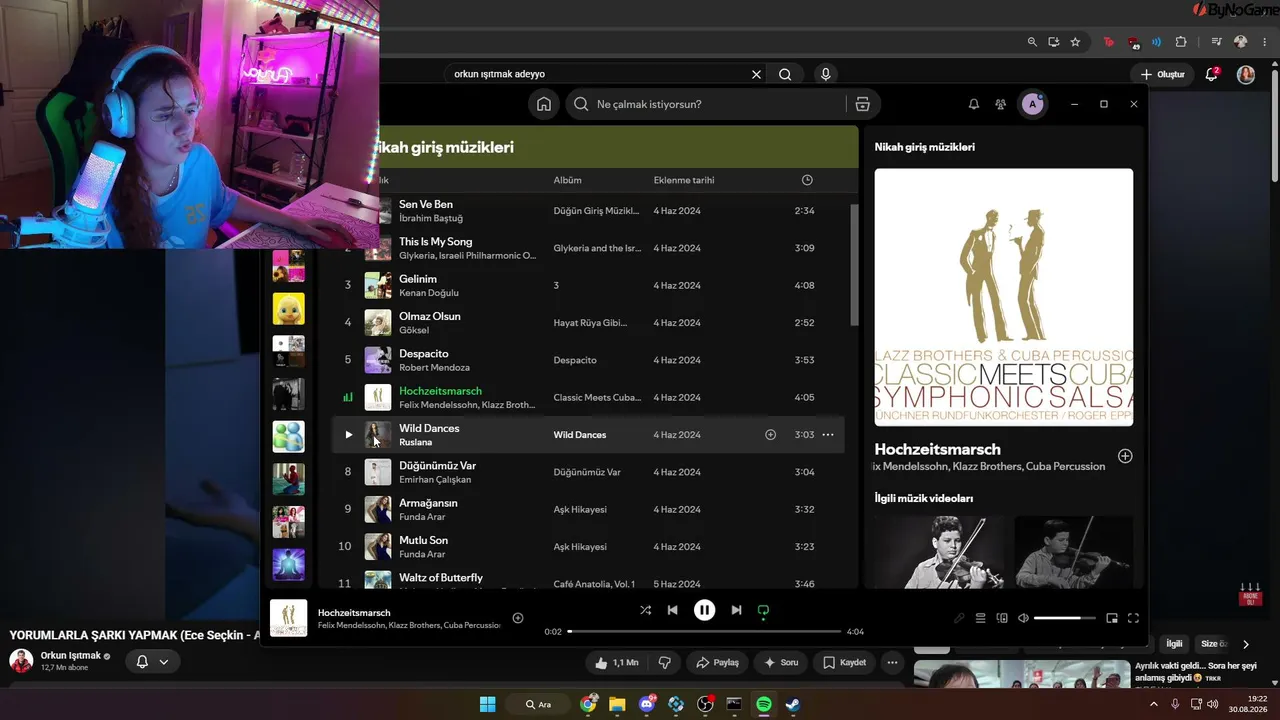1280x720 pixels.
Task: Select the track Sen Ve Ben
Action: [426, 204]
